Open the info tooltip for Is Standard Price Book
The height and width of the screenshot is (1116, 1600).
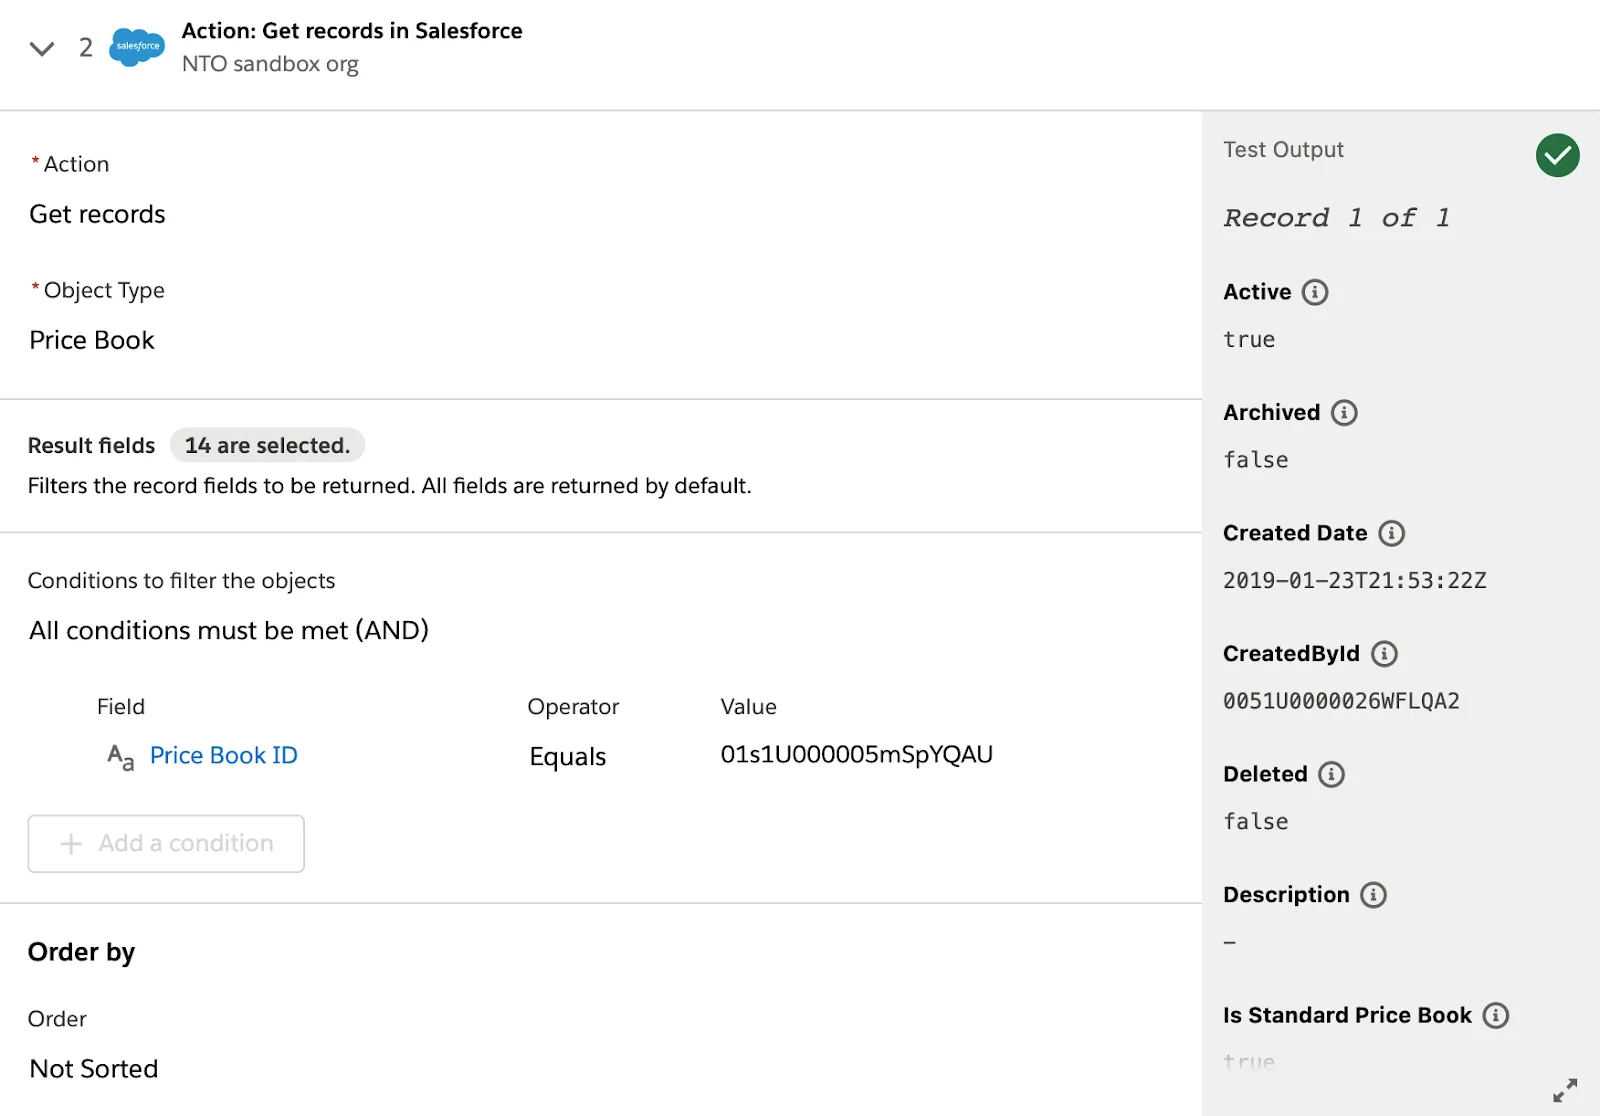1496,1015
